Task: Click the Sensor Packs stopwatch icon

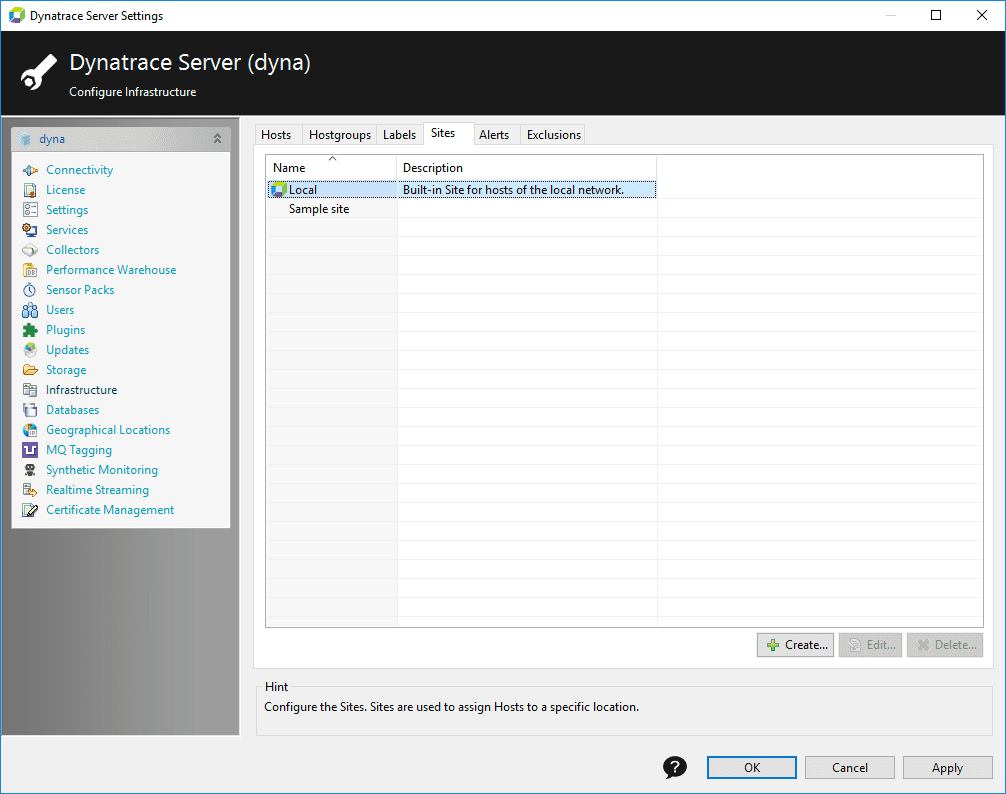Action: click(30, 290)
